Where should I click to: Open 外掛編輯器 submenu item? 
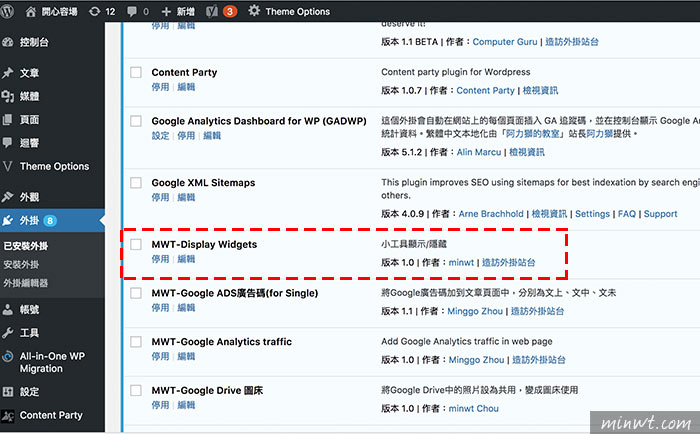click(25, 283)
